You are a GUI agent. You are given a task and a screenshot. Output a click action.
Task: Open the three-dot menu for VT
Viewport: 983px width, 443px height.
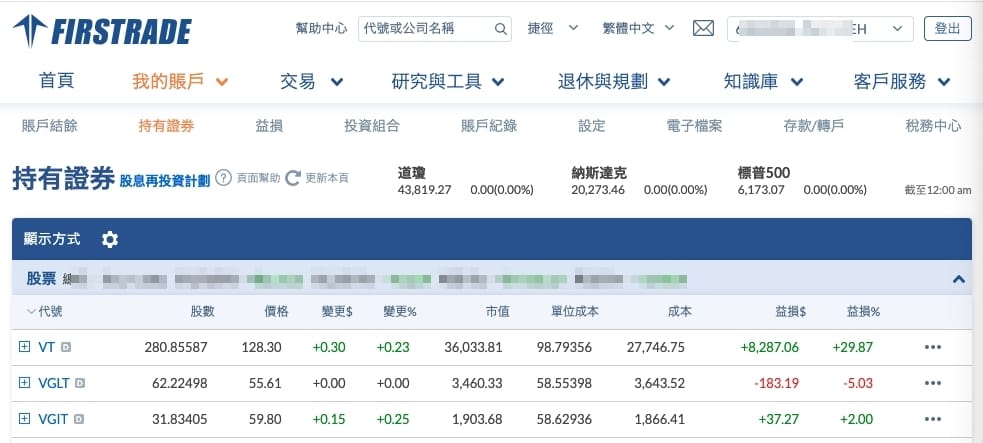click(x=933, y=347)
